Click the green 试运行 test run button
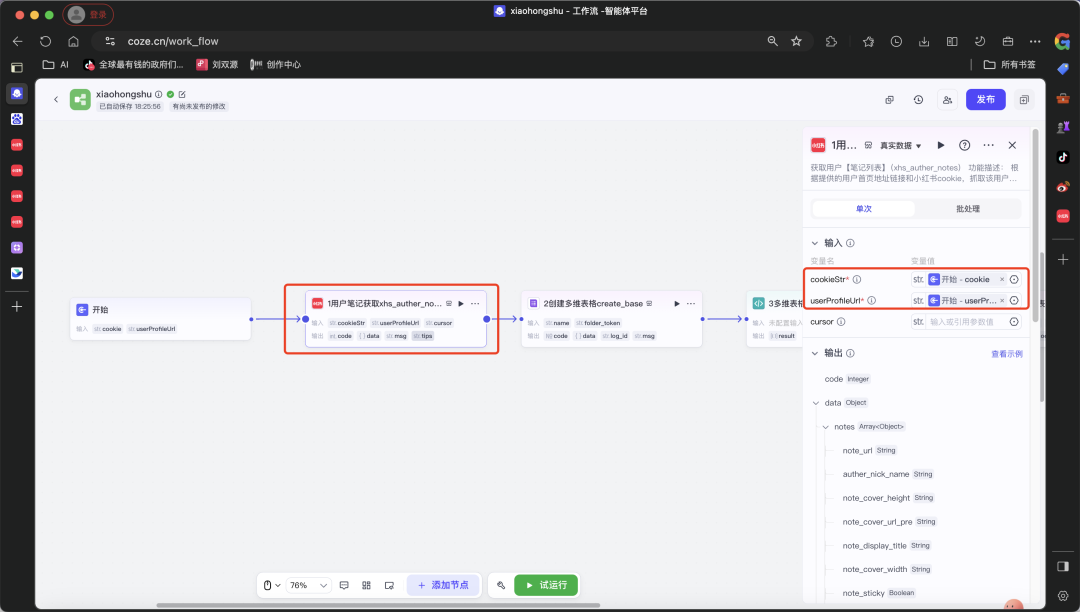This screenshot has height=612, width=1080. point(546,585)
